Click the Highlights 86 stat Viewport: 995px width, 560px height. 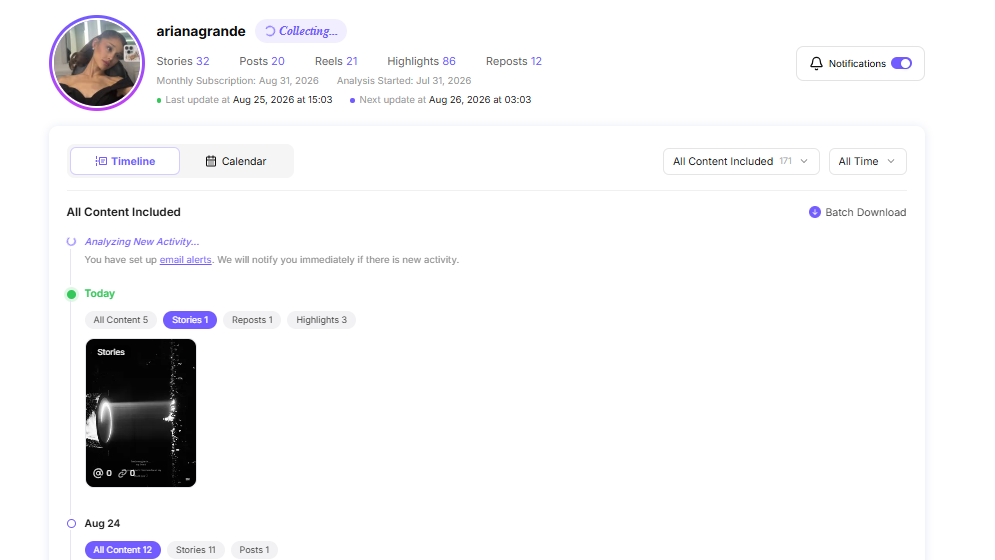[x=421, y=61]
